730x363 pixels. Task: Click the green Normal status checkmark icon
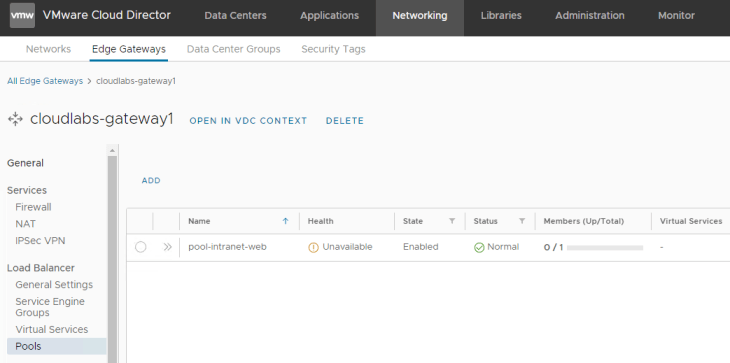(479, 248)
